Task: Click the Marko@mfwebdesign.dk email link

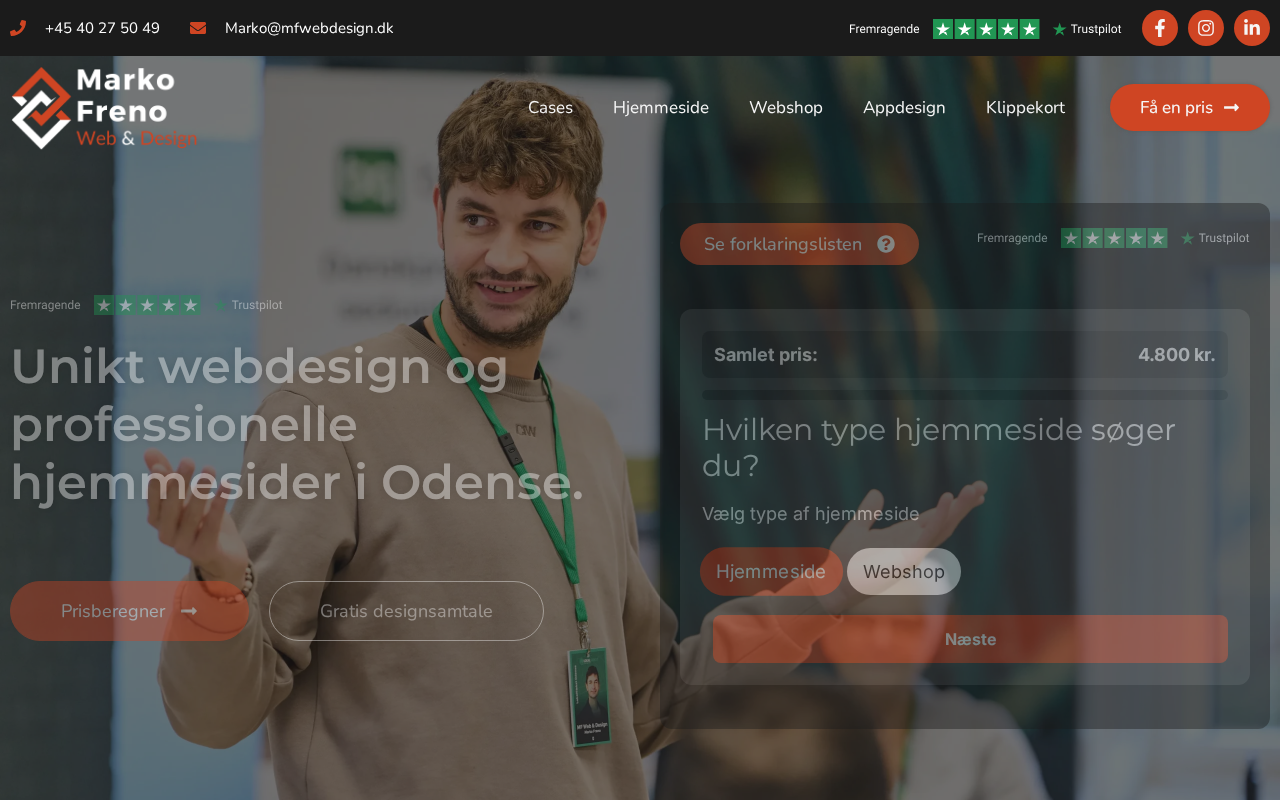Action: 309,28
